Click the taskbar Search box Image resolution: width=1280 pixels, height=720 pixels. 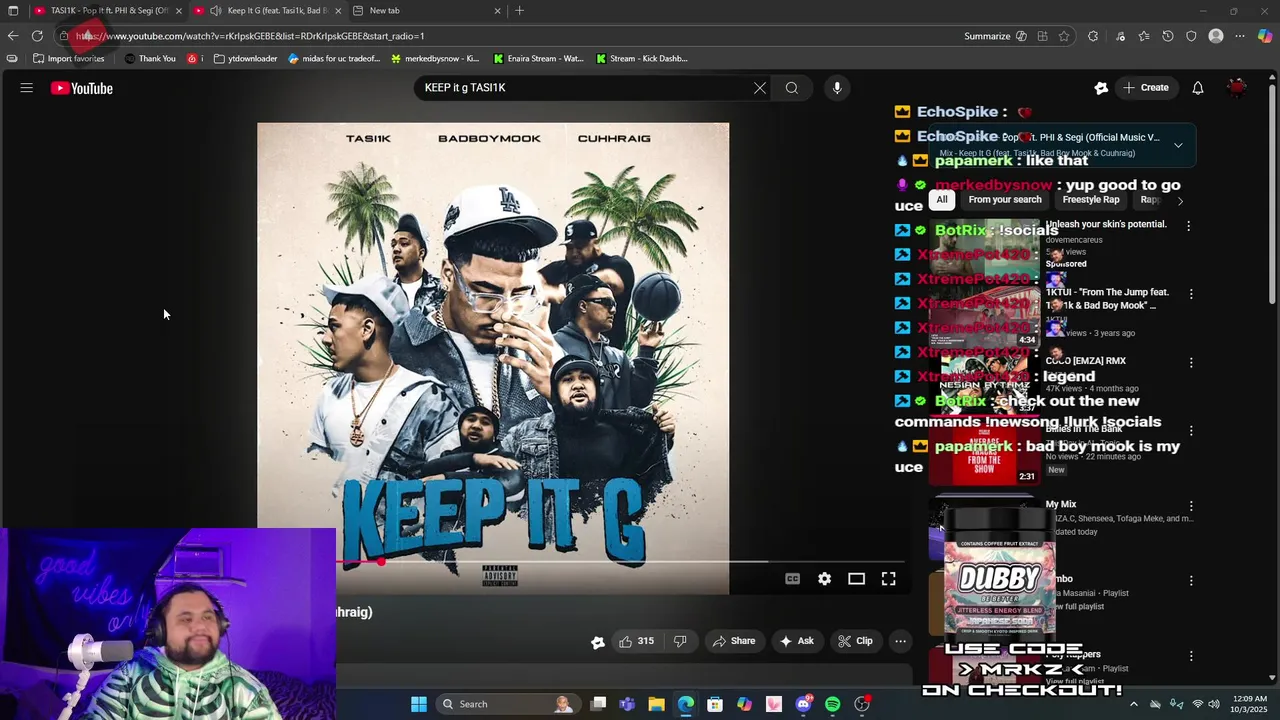click(507, 704)
